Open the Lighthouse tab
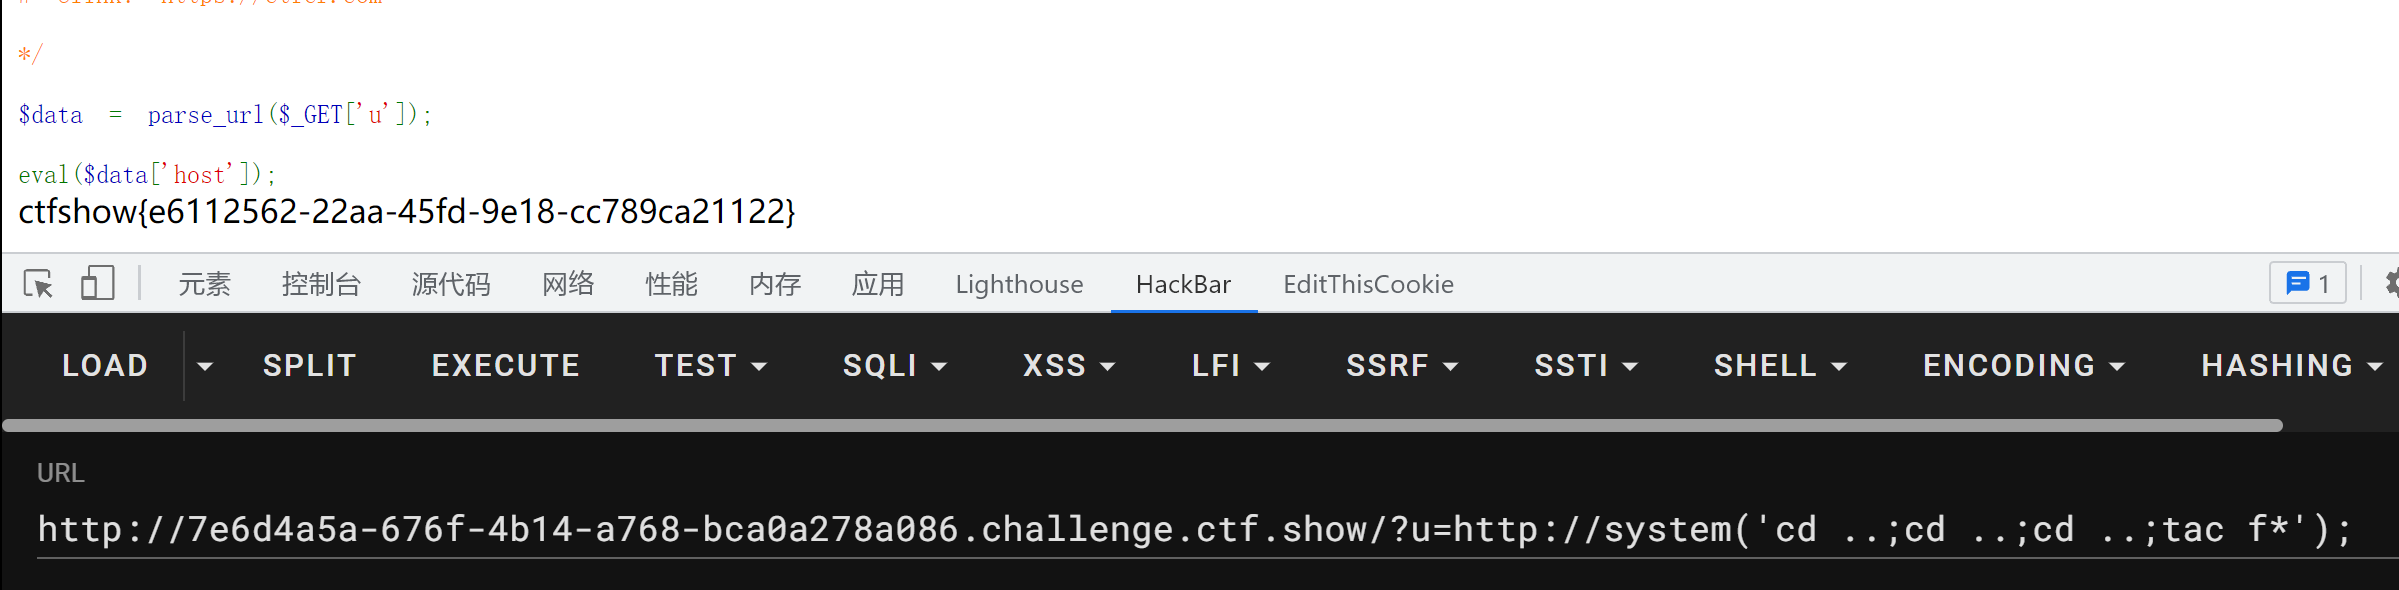This screenshot has height=590, width=2399. [1019, 285]
